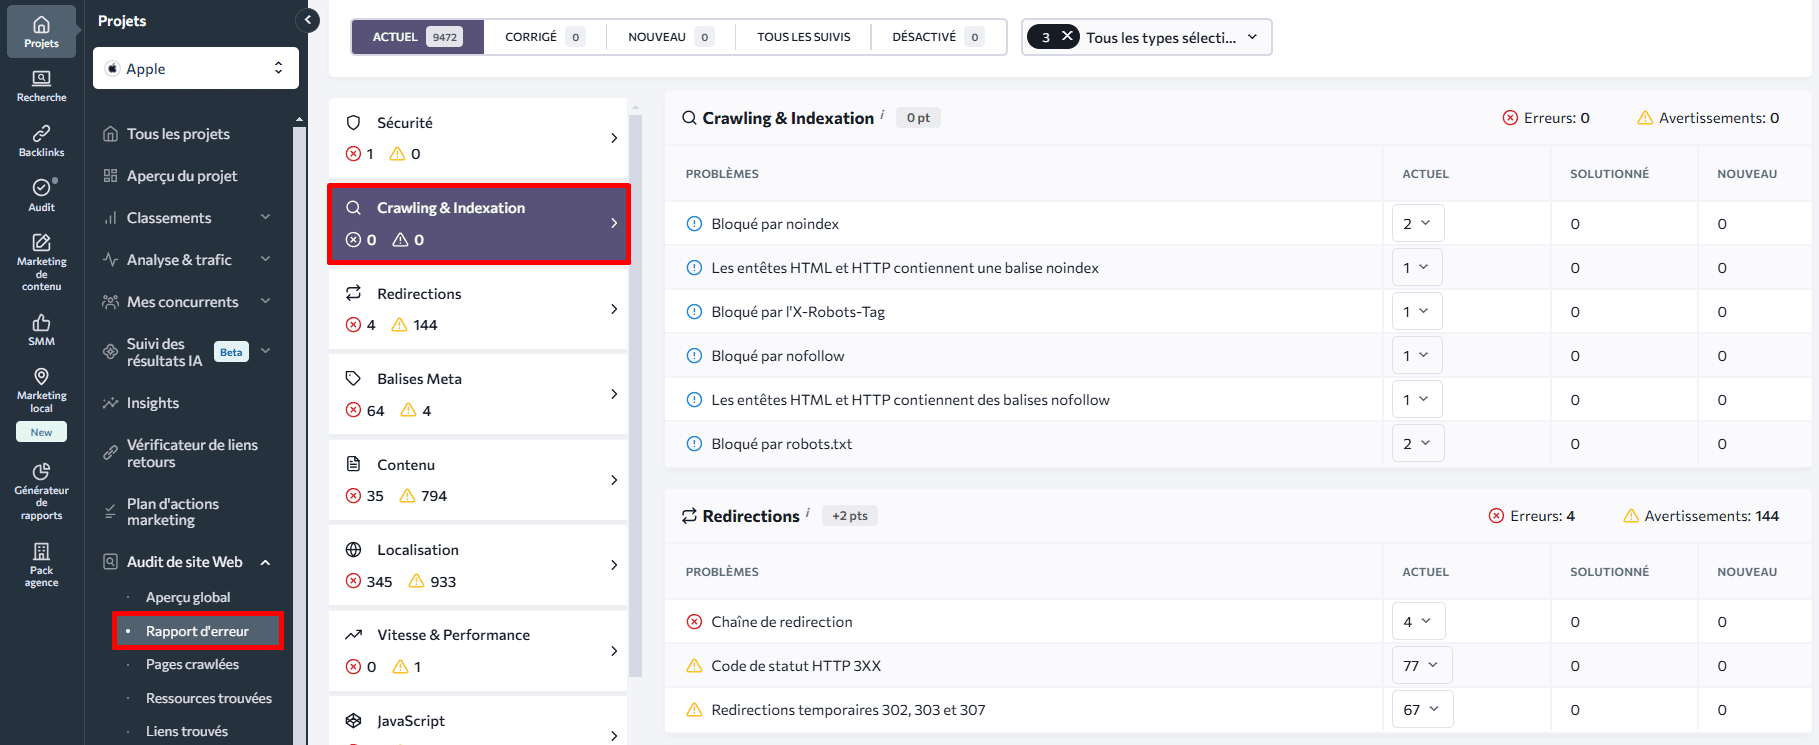Switch to the NOUVEAU tab
1819x745 pixels.
(670, 37)
